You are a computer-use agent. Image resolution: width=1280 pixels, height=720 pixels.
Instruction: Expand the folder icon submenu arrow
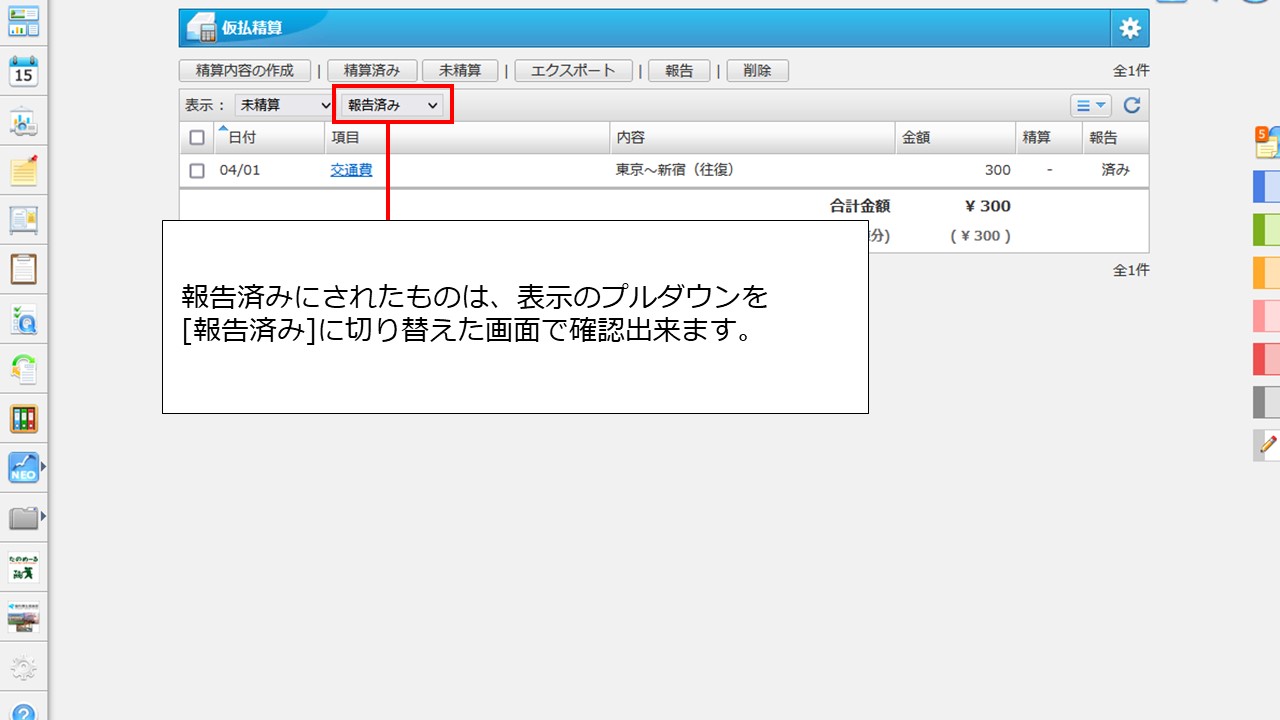(43, 517)
